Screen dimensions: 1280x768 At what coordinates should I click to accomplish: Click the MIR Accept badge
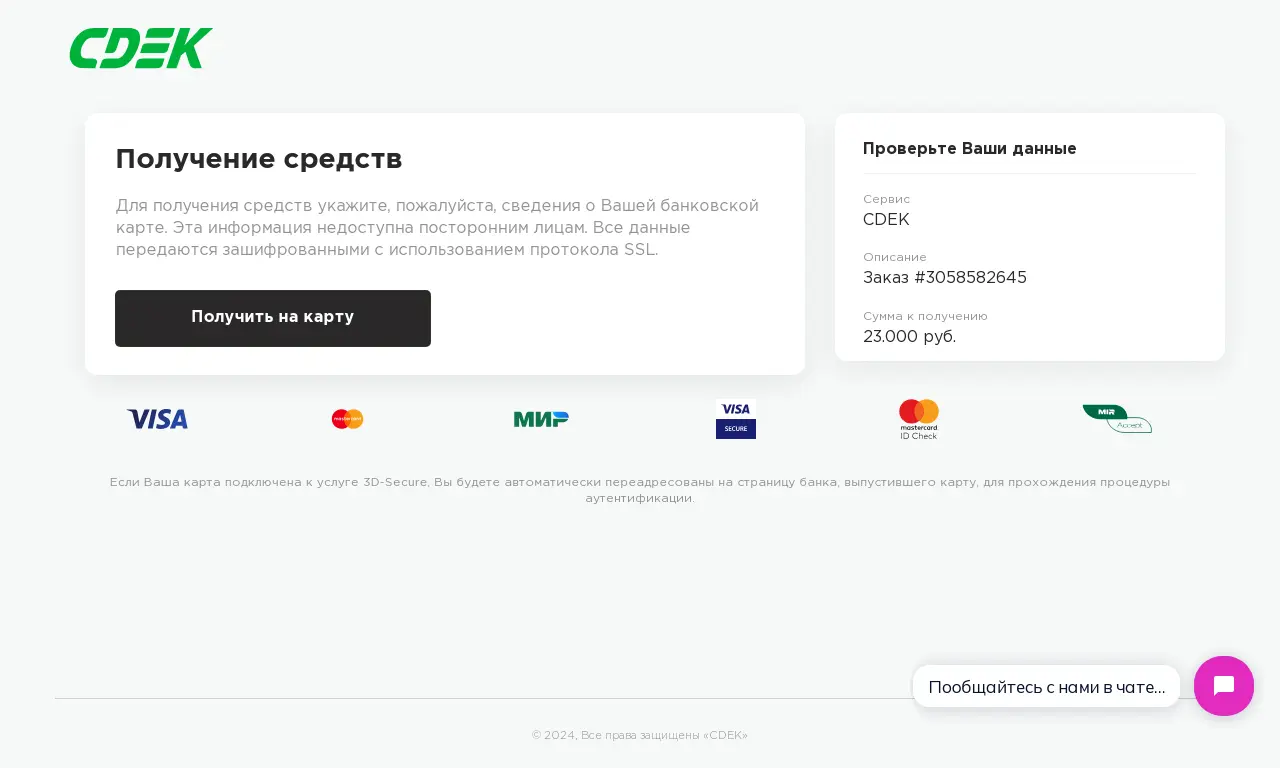click(1116, 419)
